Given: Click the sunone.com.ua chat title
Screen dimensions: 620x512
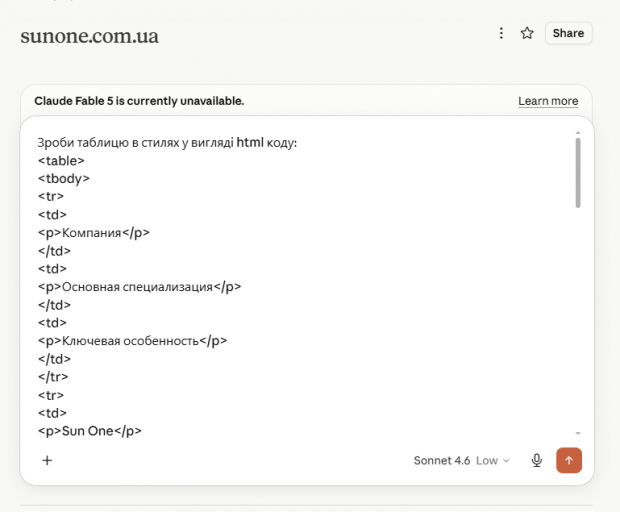Looking at the screenshot, I should coord(90,36).
